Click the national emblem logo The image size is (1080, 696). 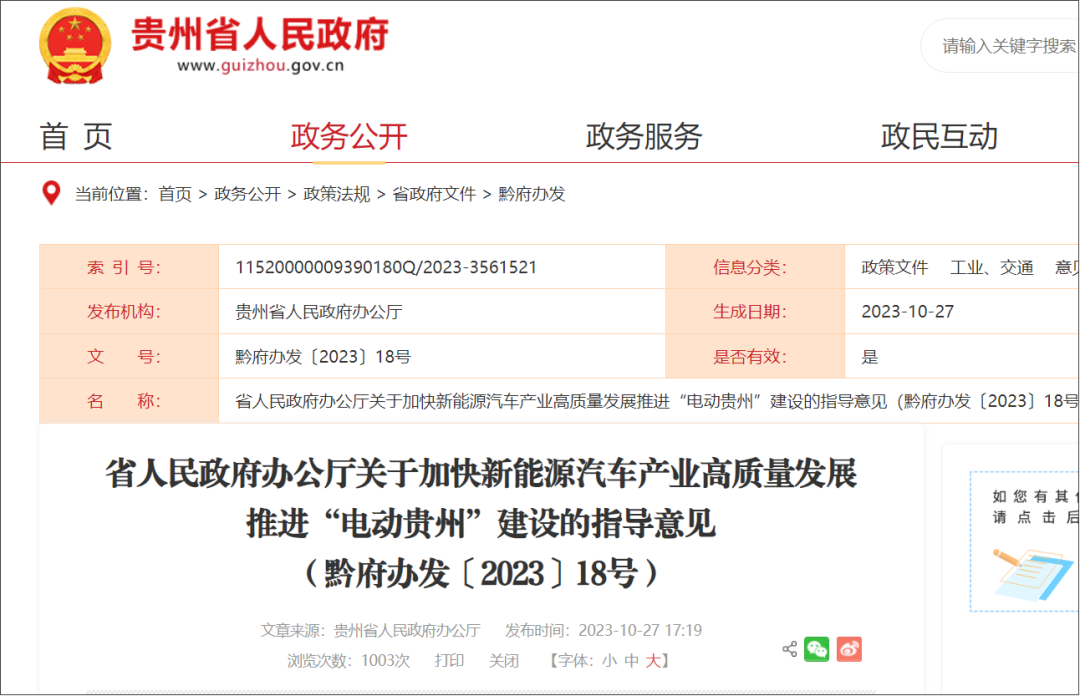click(x=76, y=44)
